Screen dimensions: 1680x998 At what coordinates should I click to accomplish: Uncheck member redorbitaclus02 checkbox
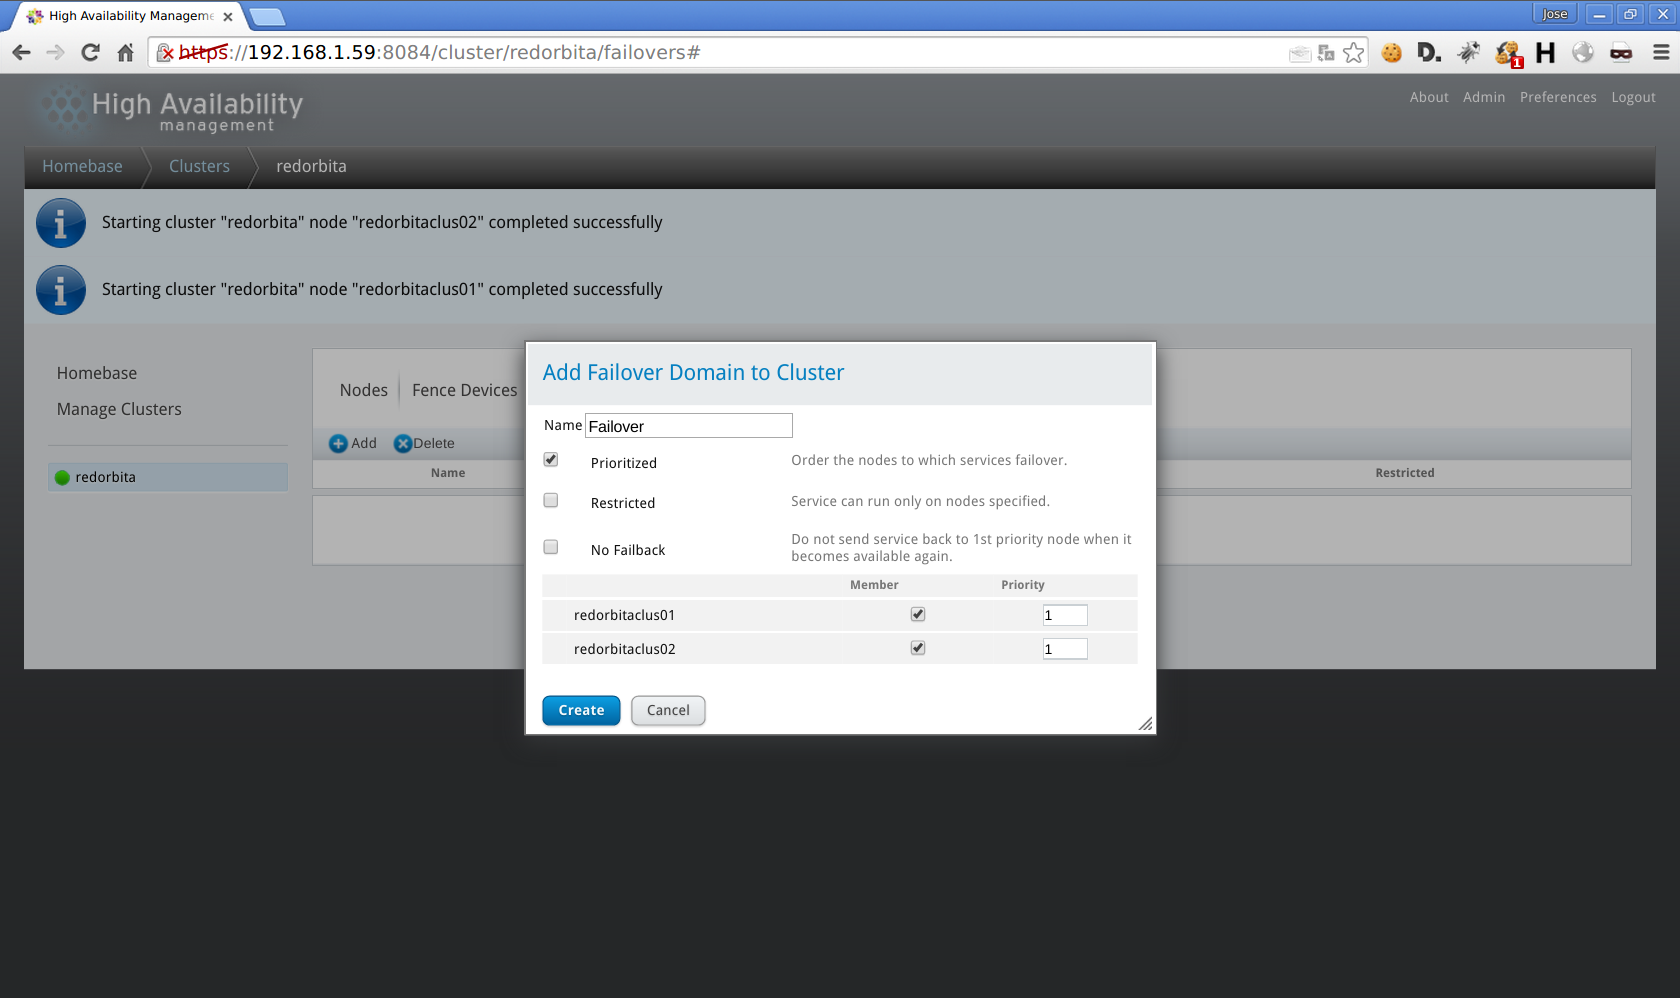[x=918, y=648]
